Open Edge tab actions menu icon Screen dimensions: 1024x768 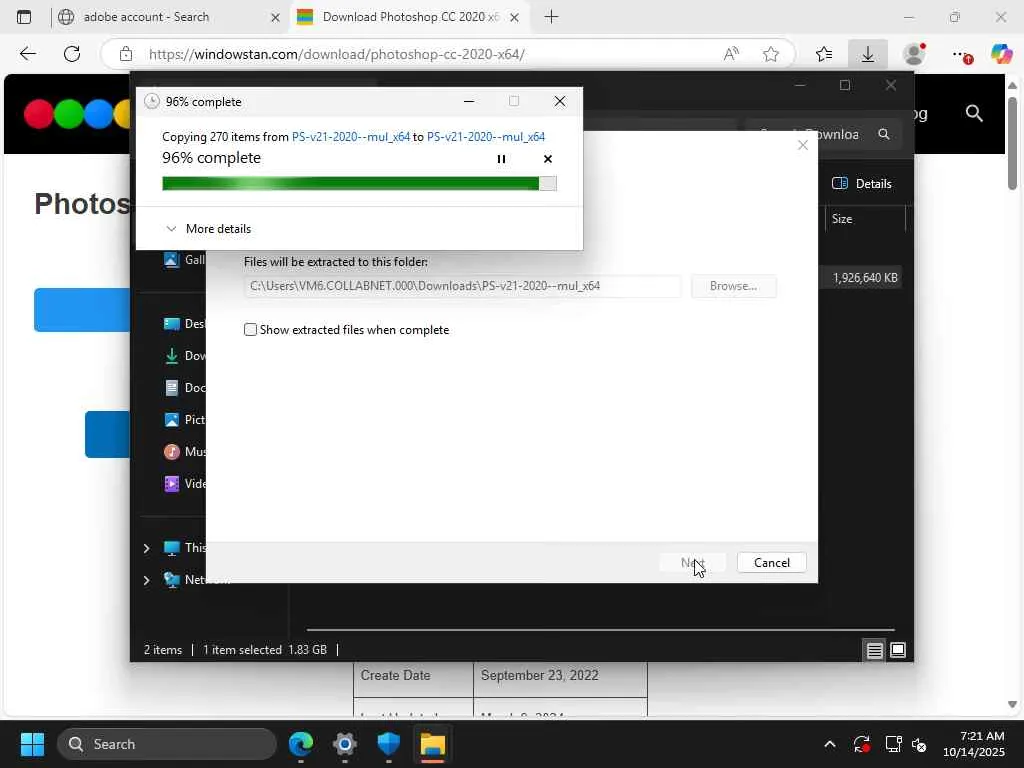coord(24,17)
